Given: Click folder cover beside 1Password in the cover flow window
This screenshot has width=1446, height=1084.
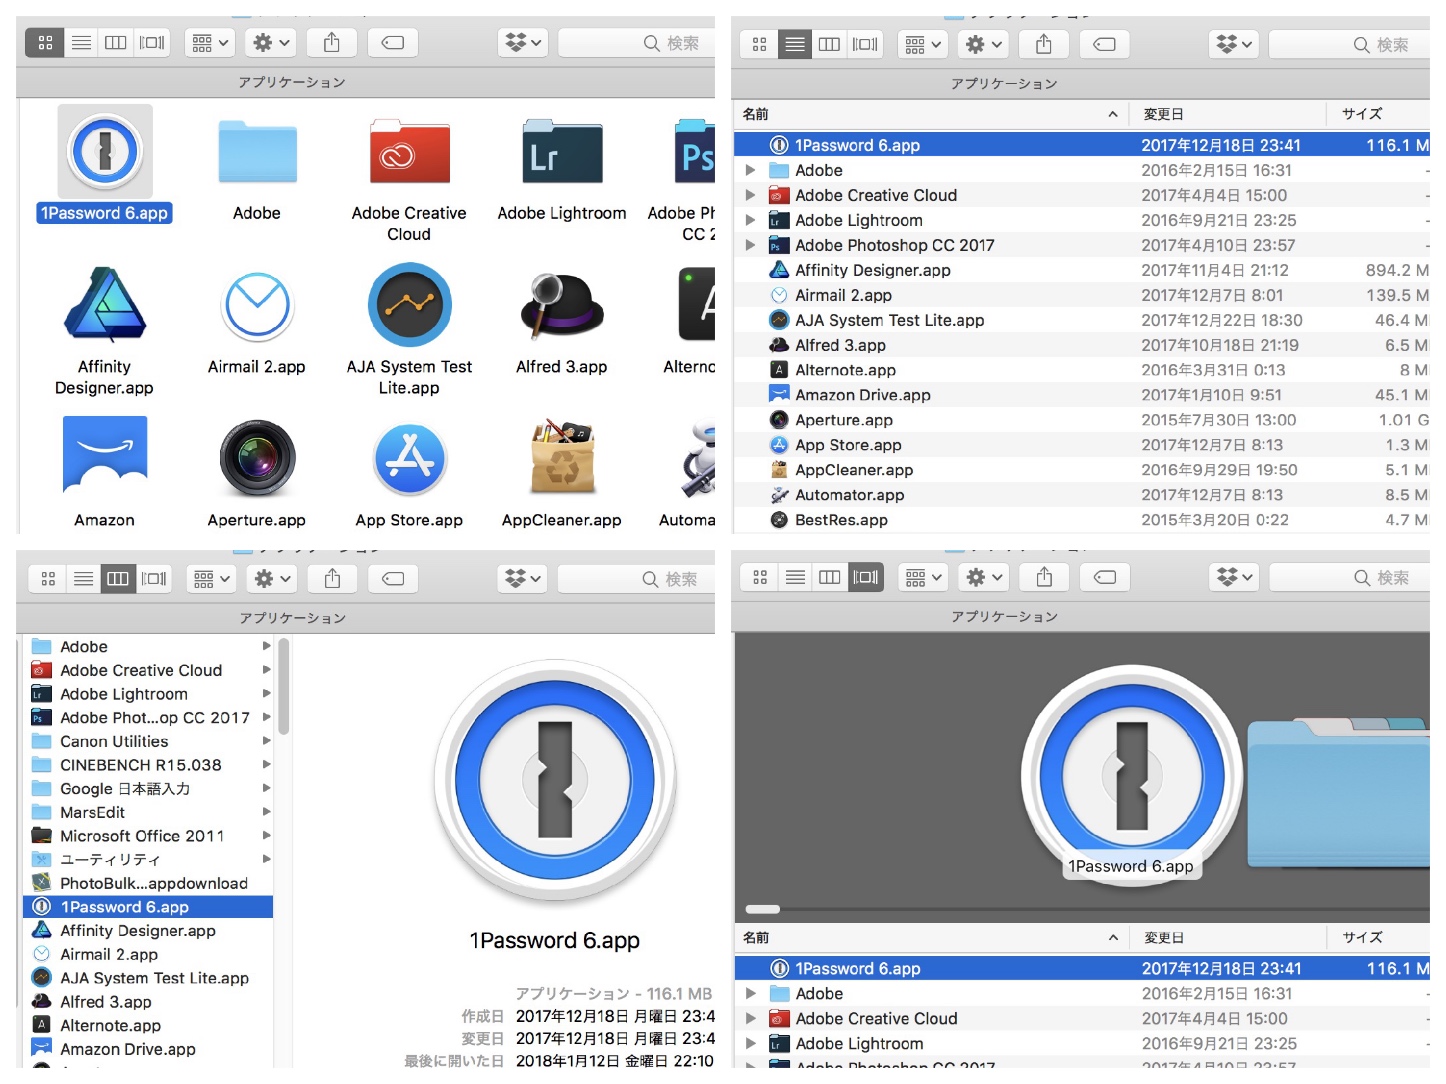Looking at the screenshot, I should pos(1338,790).
